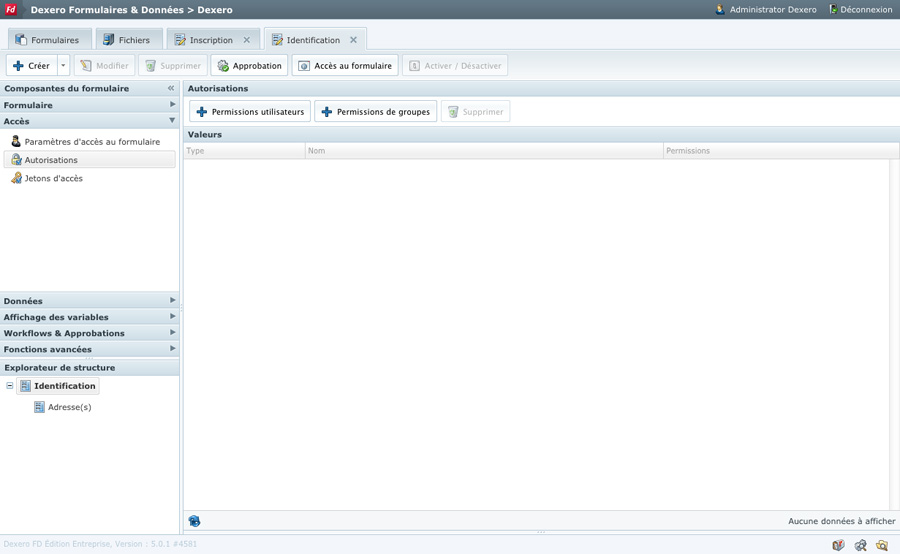The height and width of the screenshot is (554, 900).
Task: Open Jetons d'accès item
Action: point(53,179)
